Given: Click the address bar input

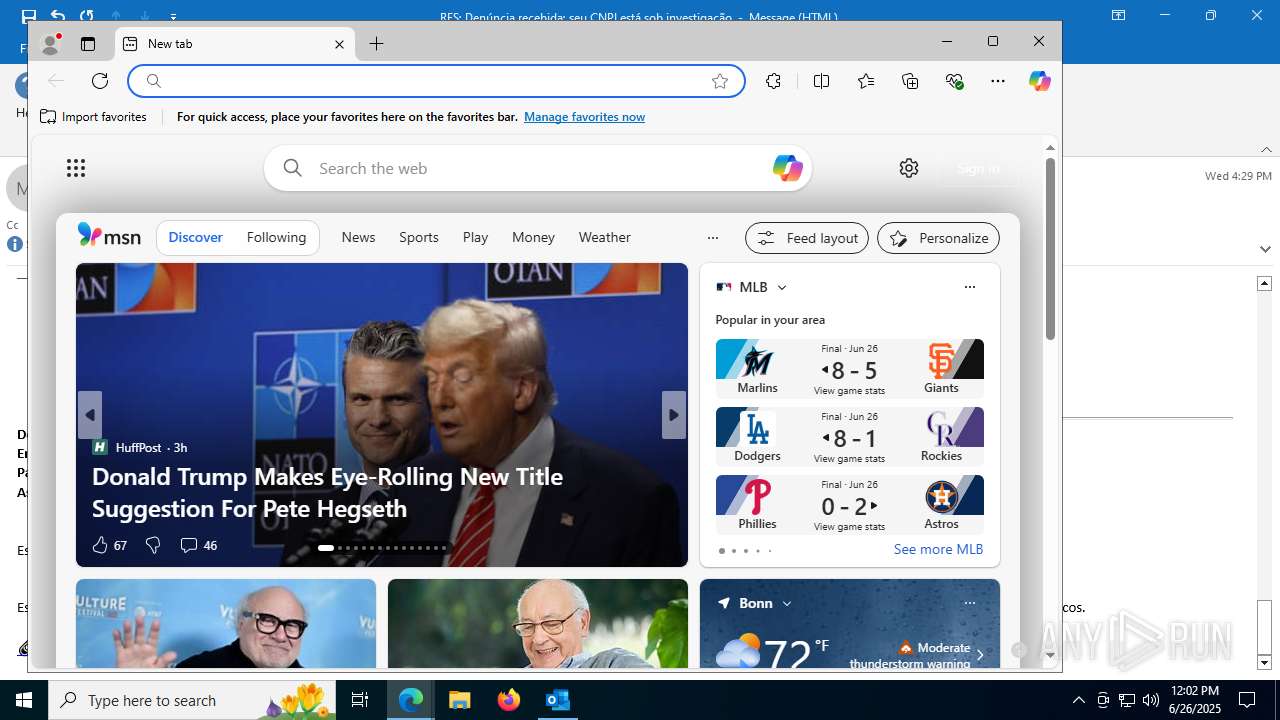Looking at the screenshot, I should click(436, 81).
